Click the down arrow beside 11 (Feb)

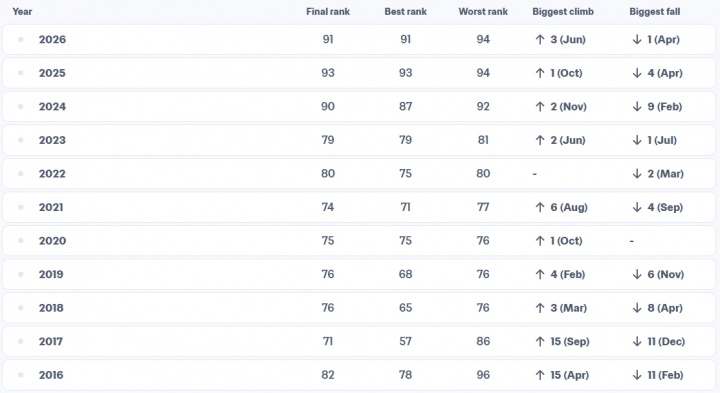point(637,375)
